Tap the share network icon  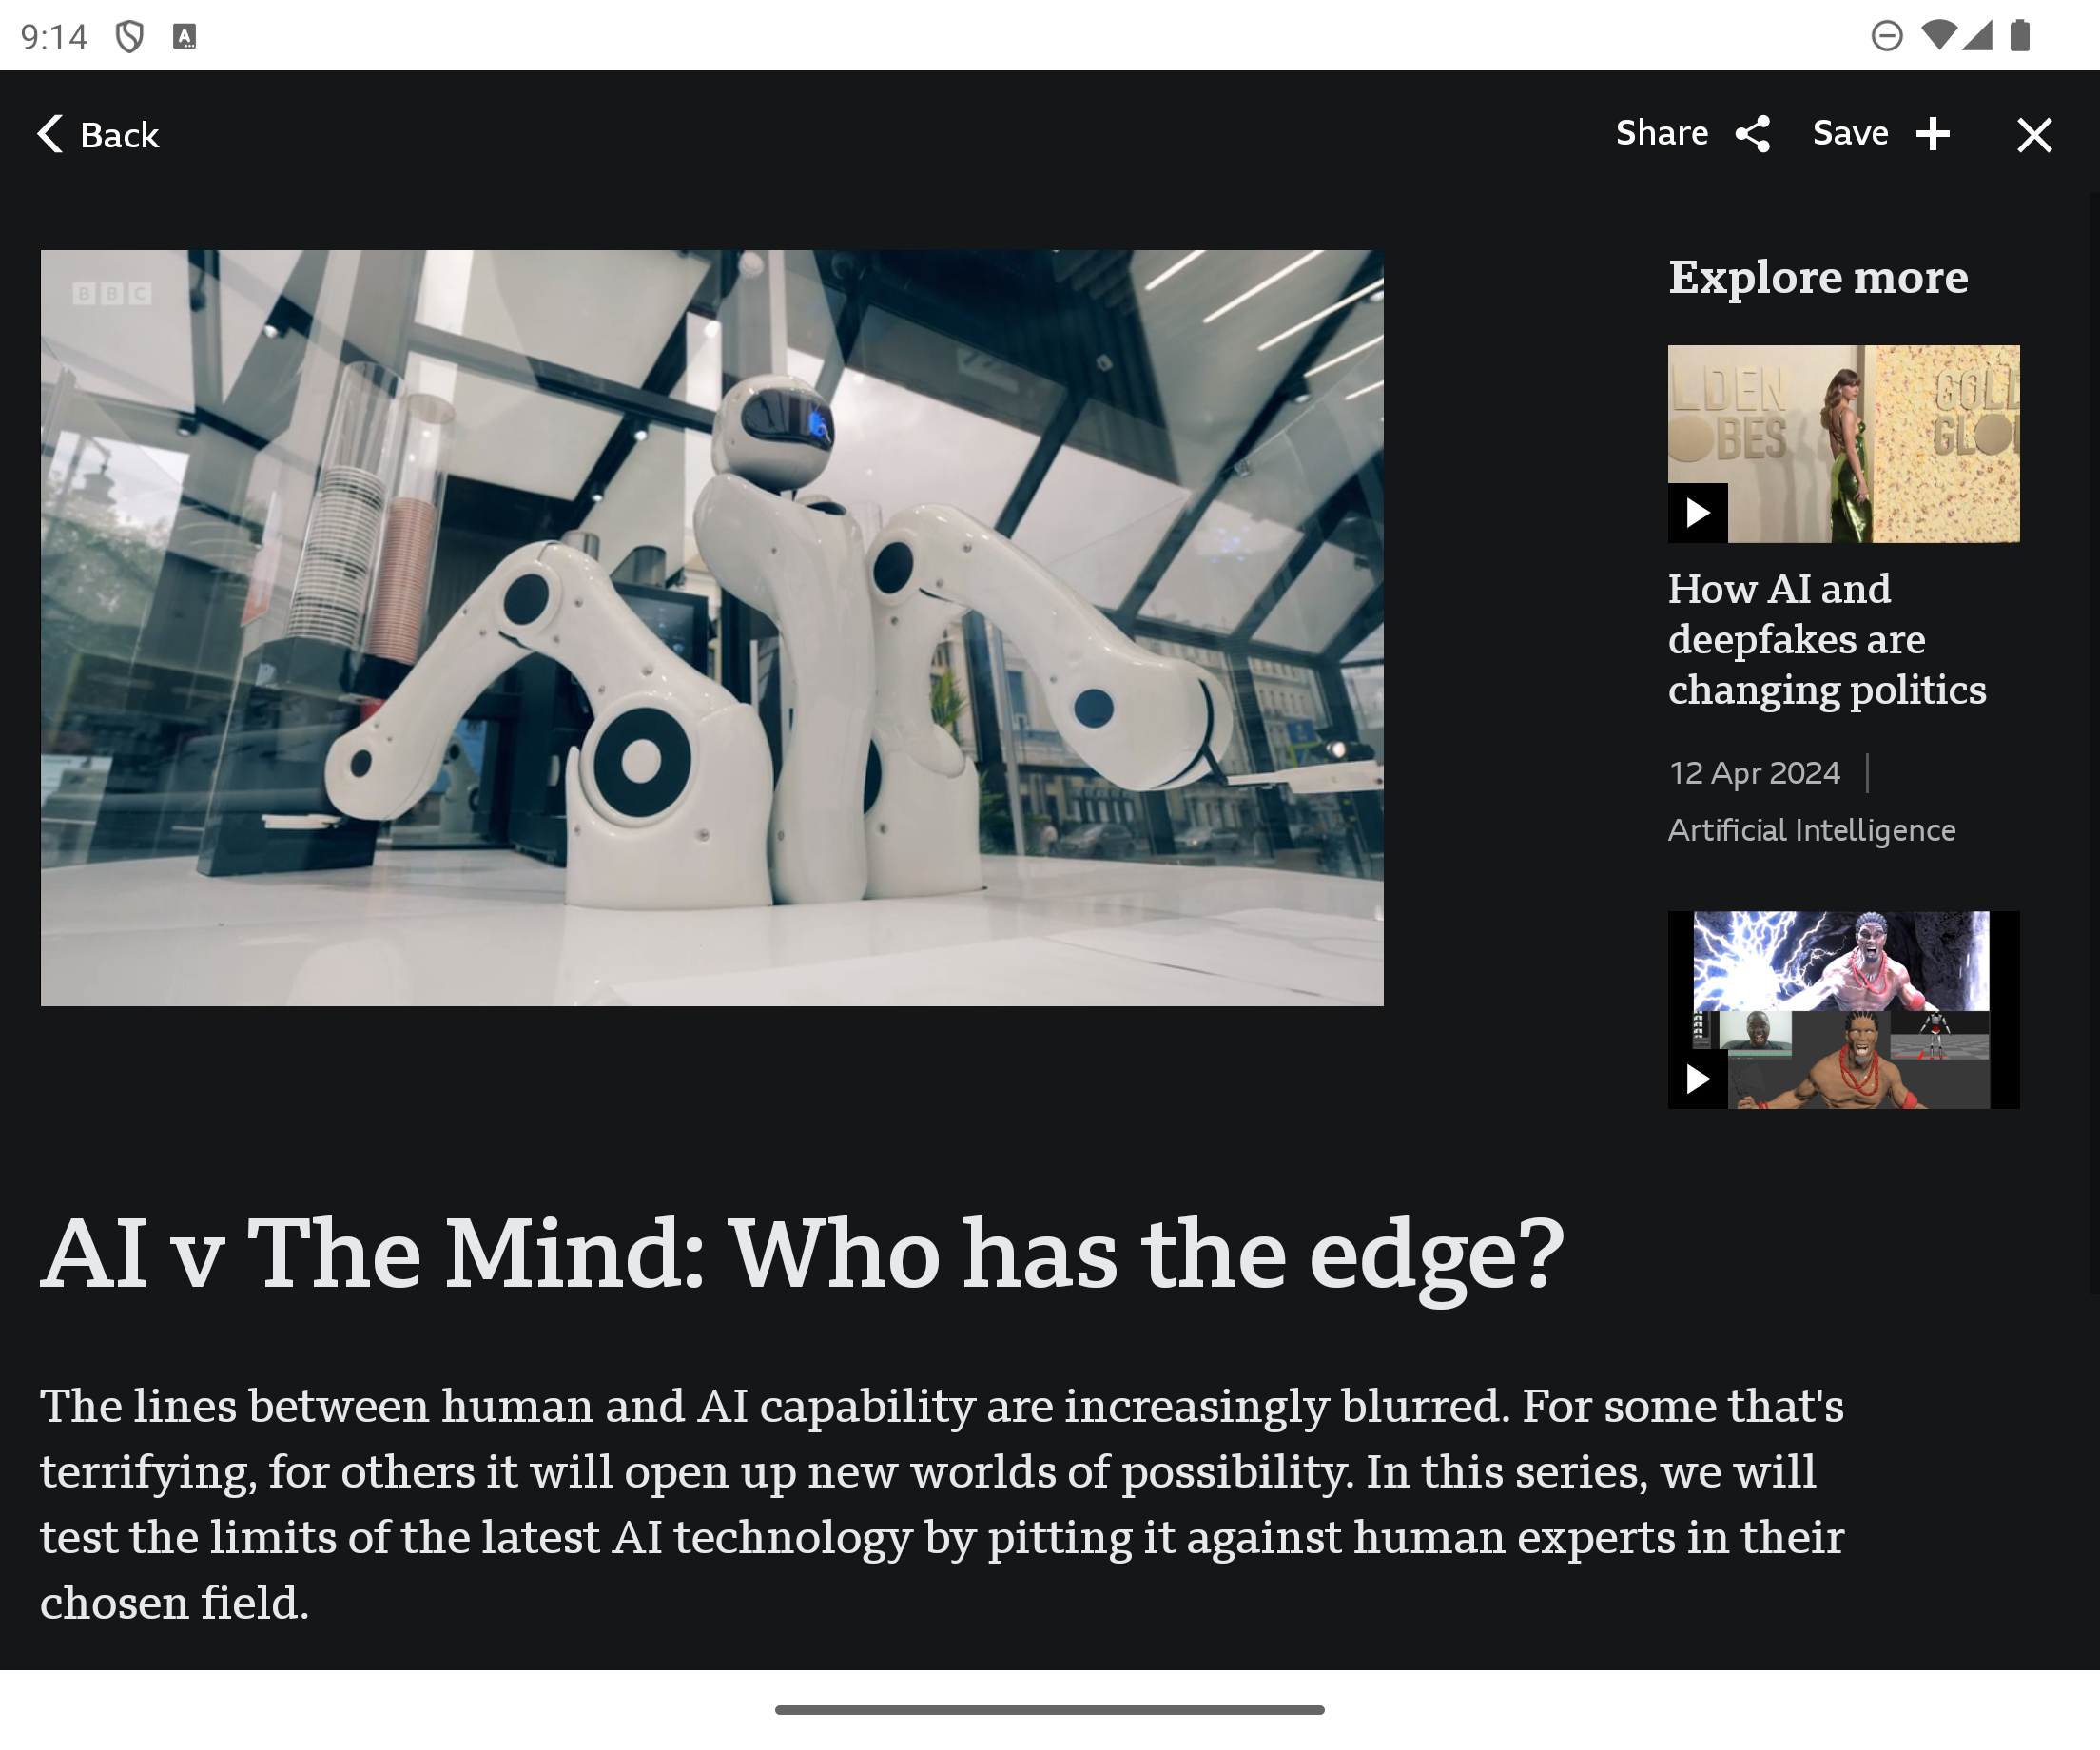click(1753, 134)
